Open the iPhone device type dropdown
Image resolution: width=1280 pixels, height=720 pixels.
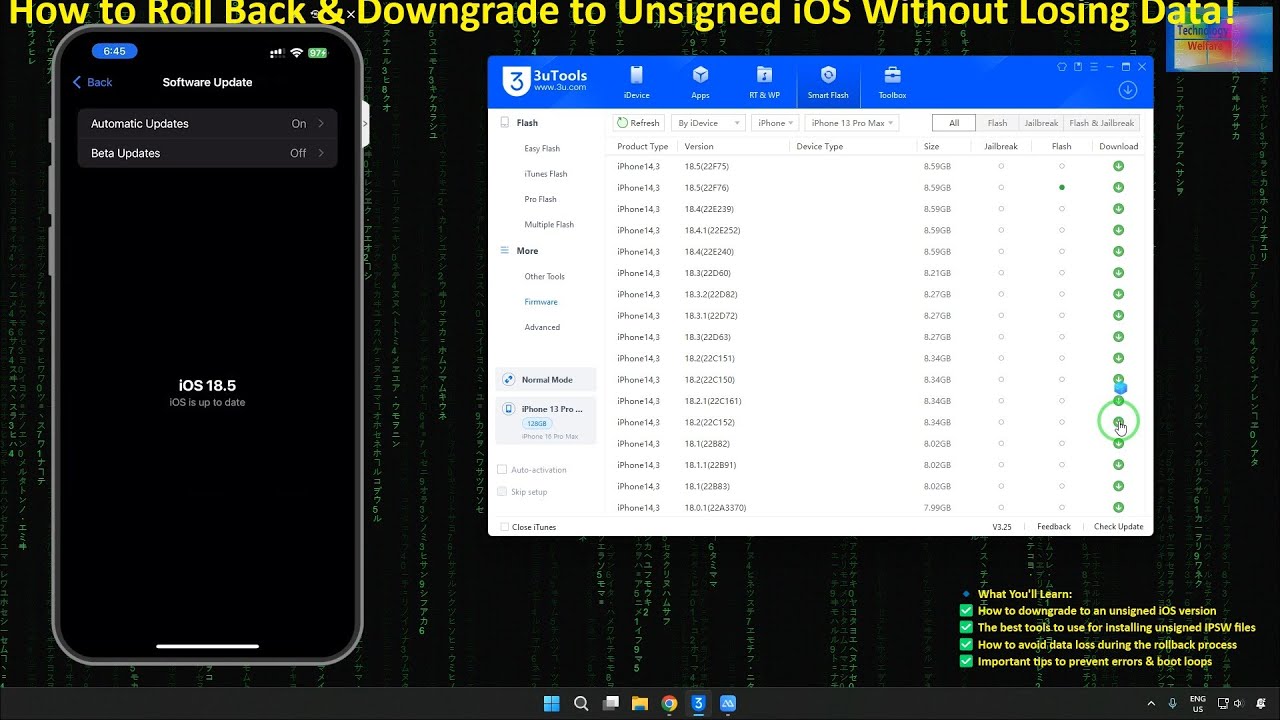coord(774,123)
